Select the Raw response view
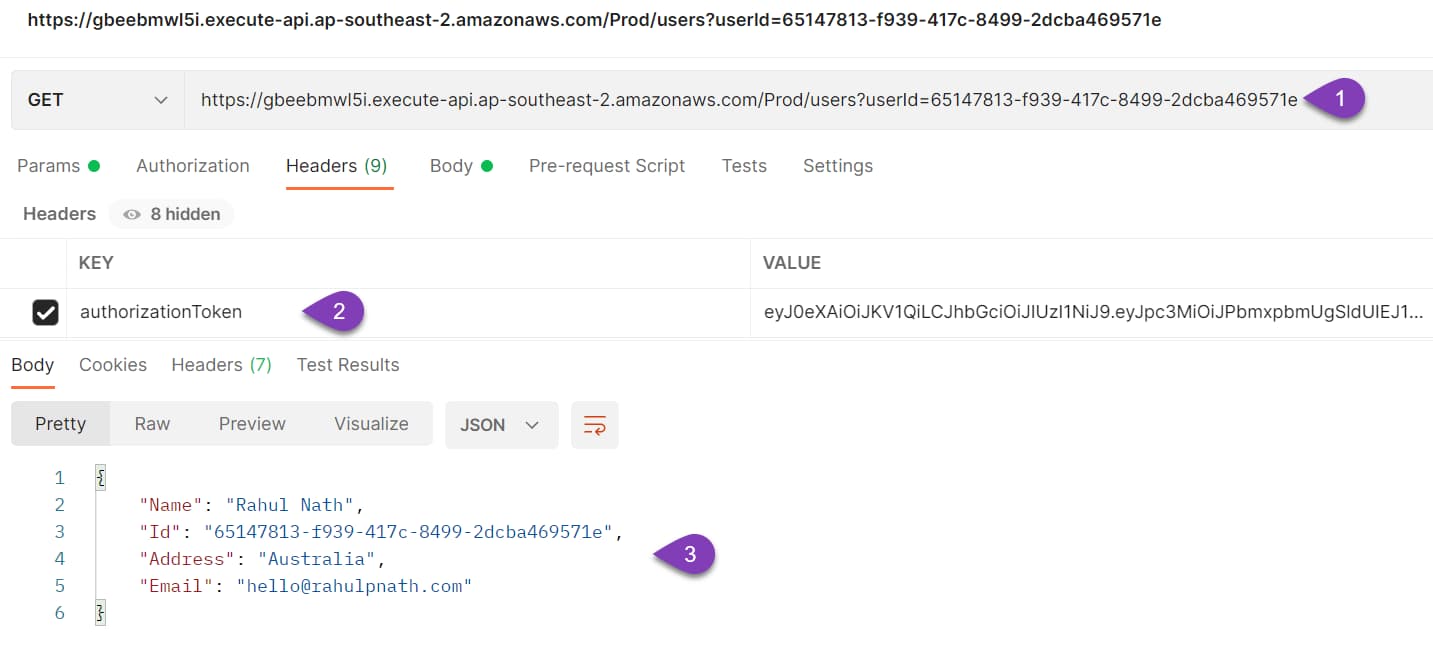Viewport: 1433px width, 647px height. click(151, 423)
